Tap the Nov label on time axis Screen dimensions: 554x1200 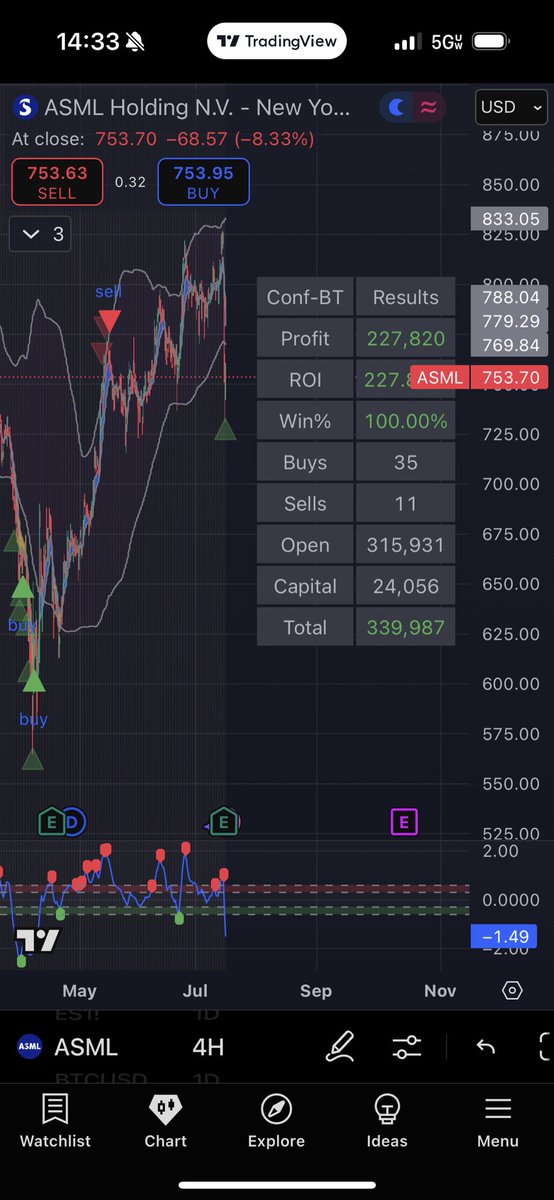tap(440, 990)
